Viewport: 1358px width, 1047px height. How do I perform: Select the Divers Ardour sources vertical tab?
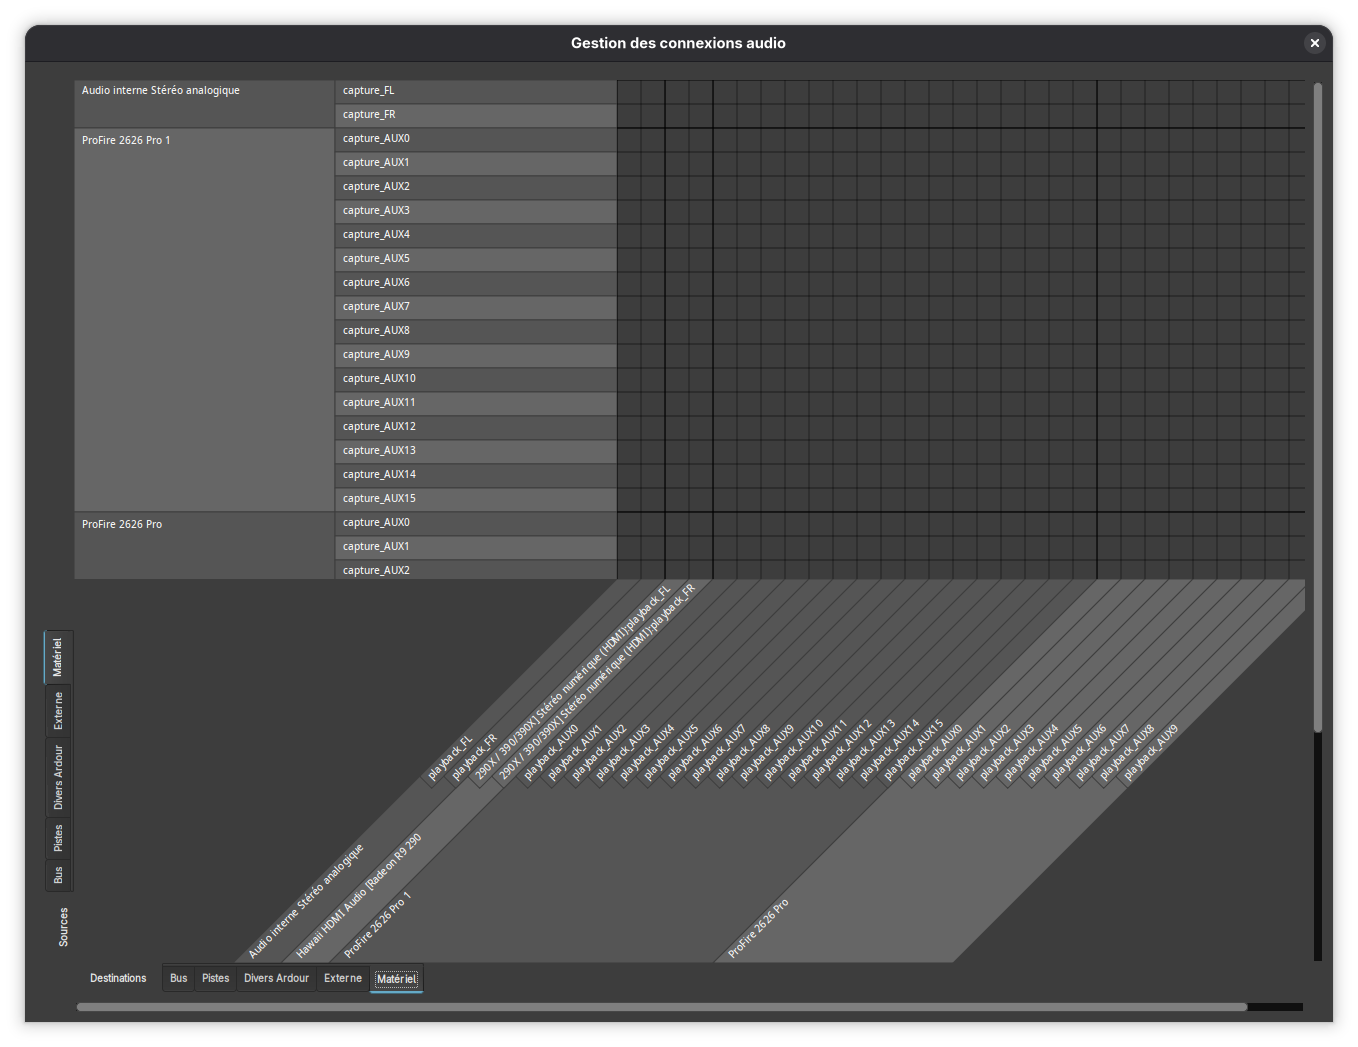tap(58, 777)
